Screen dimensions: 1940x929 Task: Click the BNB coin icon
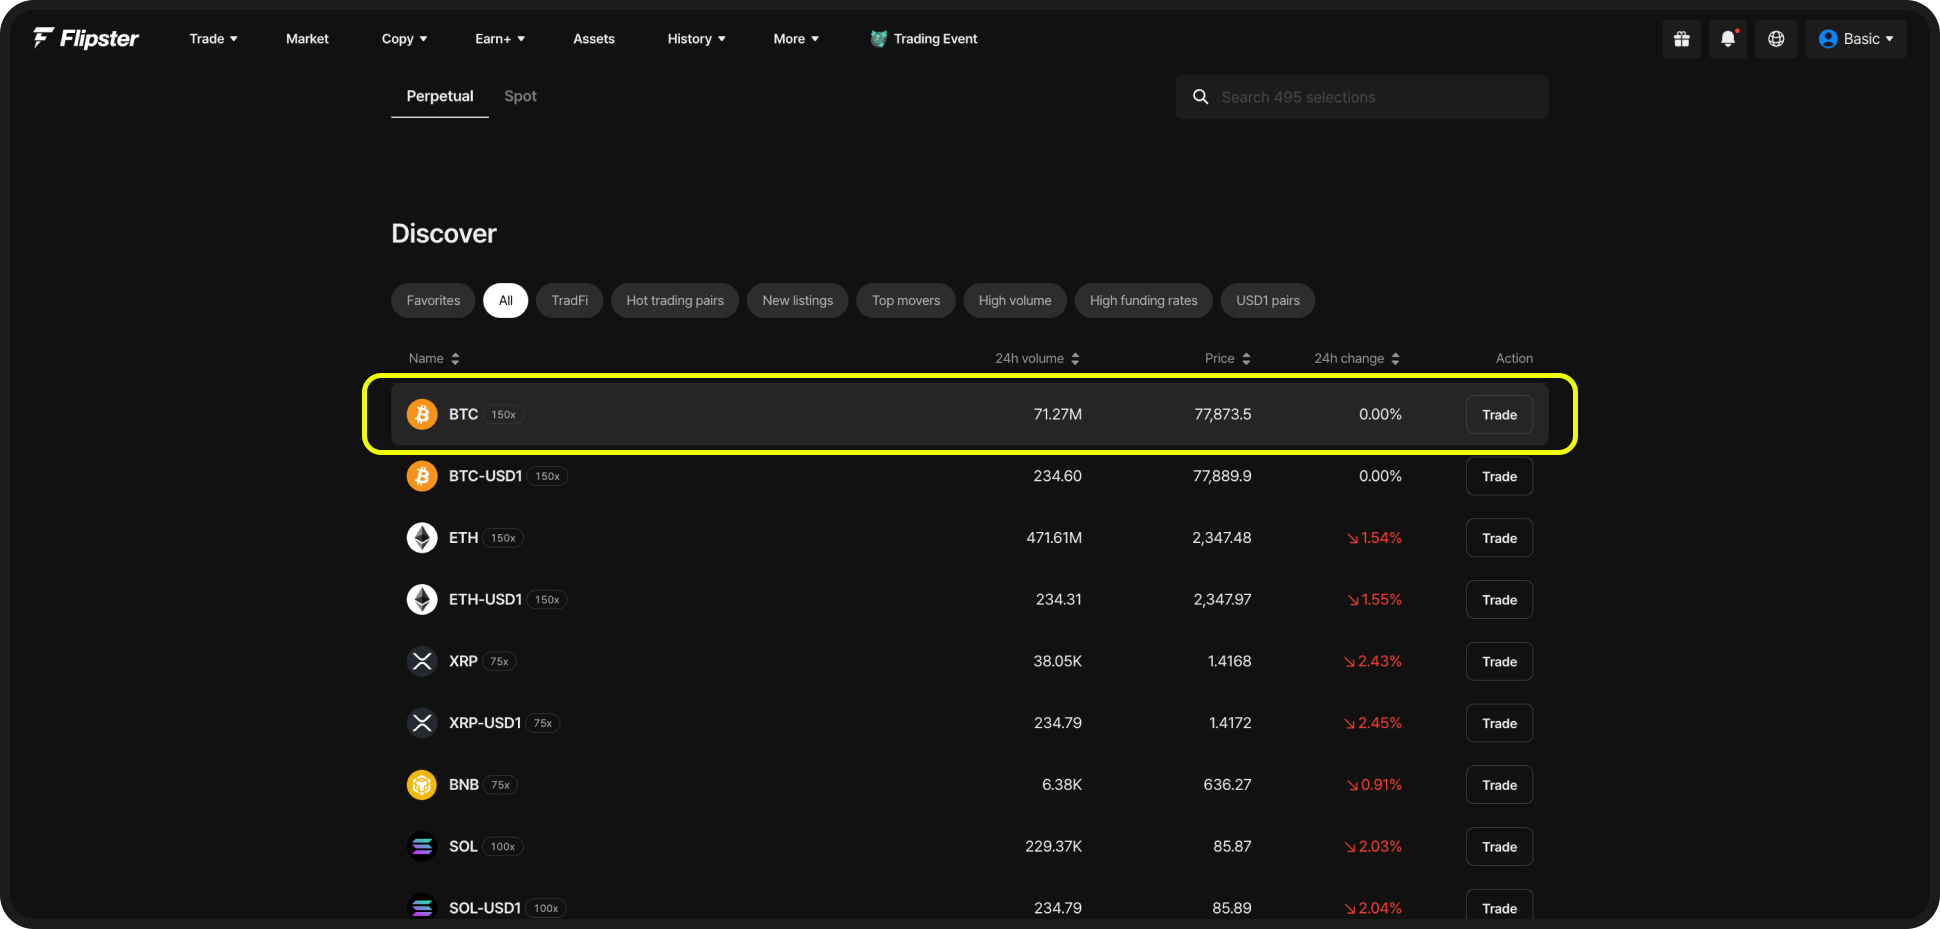click(x=422, y=785)
